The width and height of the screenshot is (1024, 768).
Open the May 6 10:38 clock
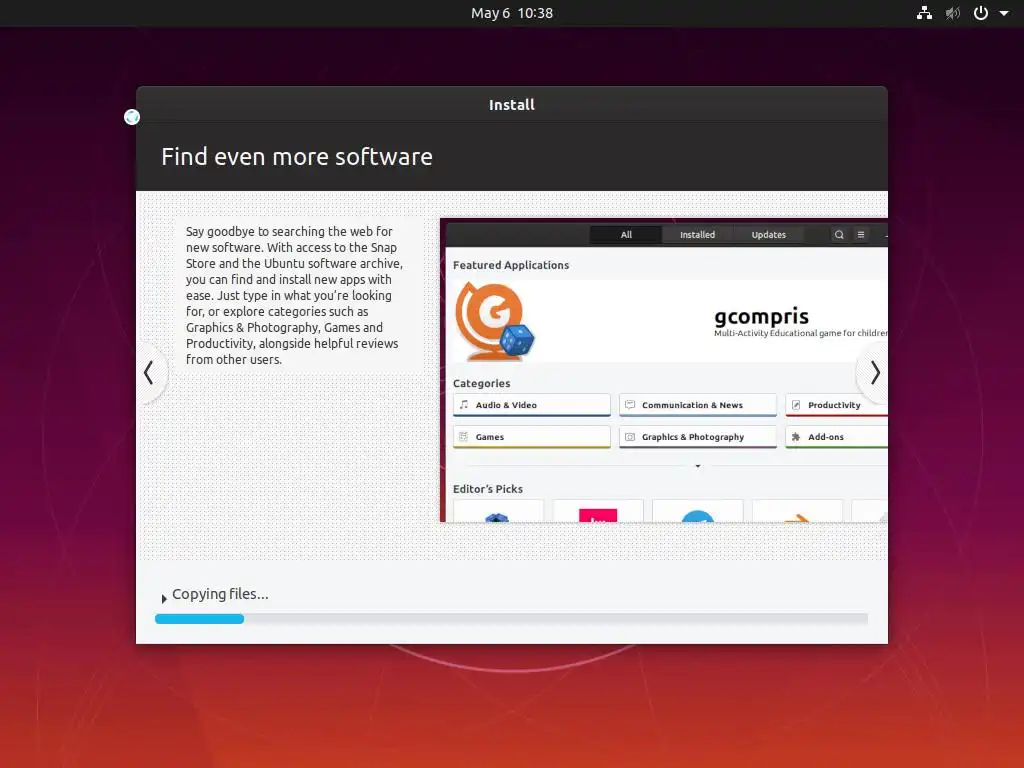click(512, 13)
